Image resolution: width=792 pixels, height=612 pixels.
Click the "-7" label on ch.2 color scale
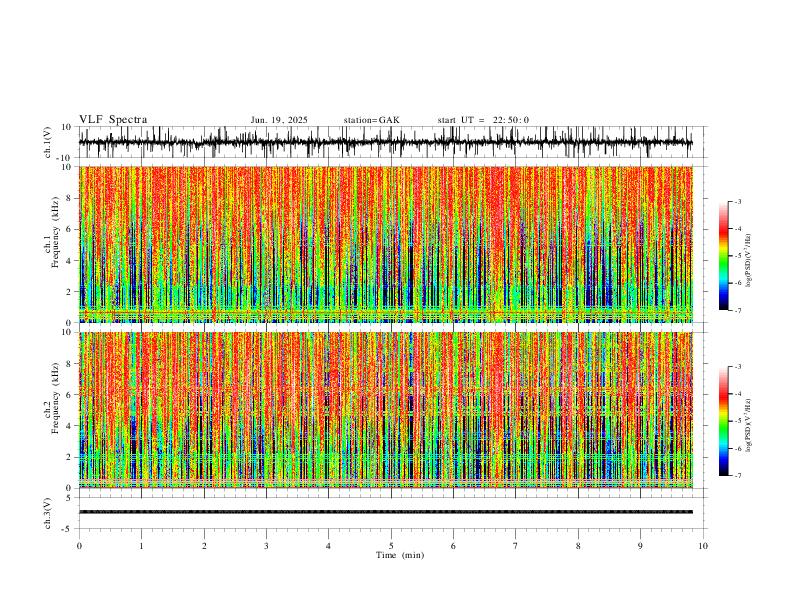[737, 476]
